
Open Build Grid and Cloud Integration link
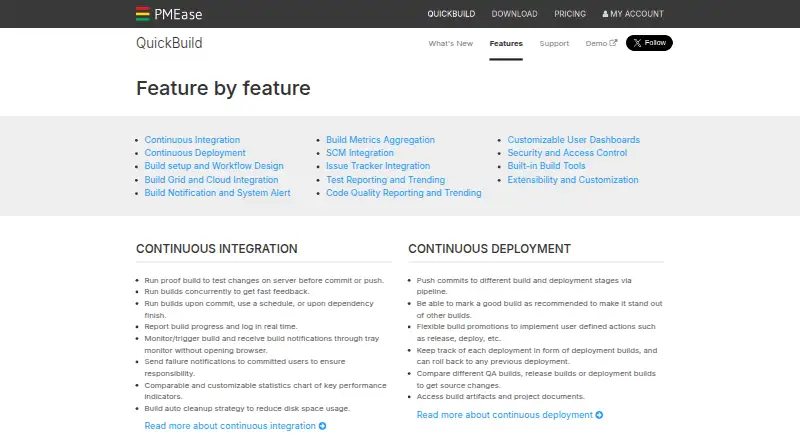(x=211, y=180)
